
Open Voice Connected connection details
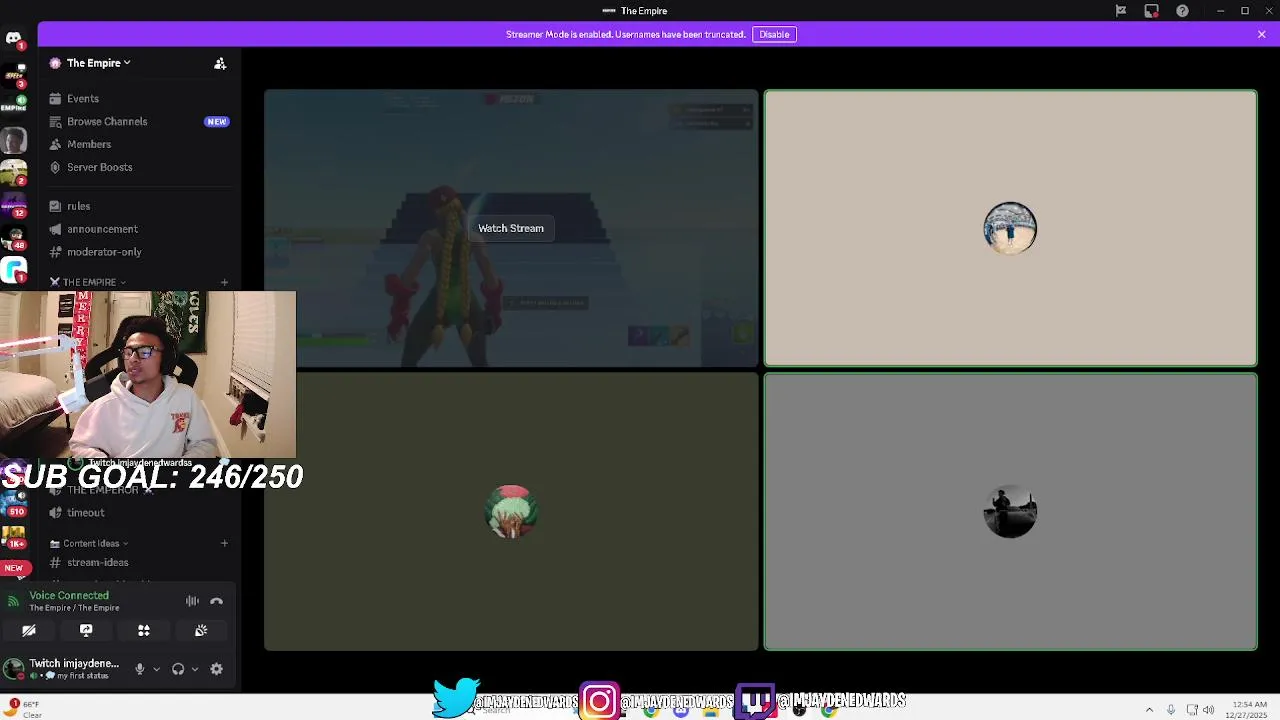69,595
